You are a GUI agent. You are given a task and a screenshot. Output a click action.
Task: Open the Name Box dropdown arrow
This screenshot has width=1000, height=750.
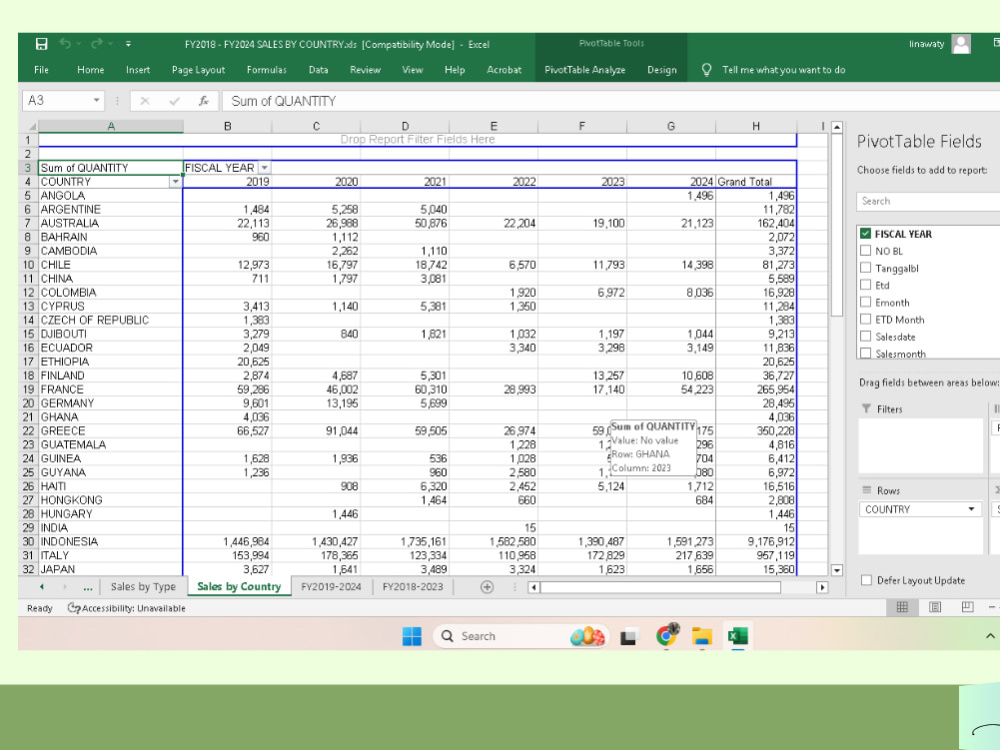[96, 101]
